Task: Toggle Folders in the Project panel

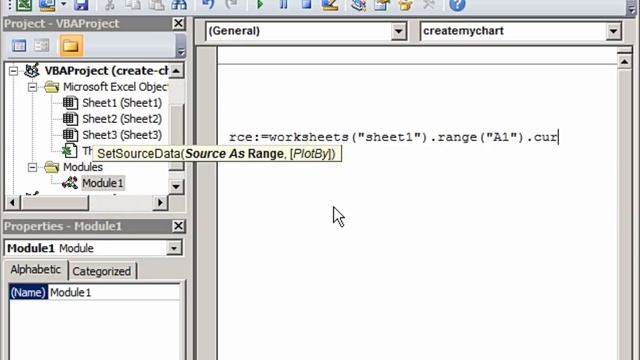Action: 71,45
